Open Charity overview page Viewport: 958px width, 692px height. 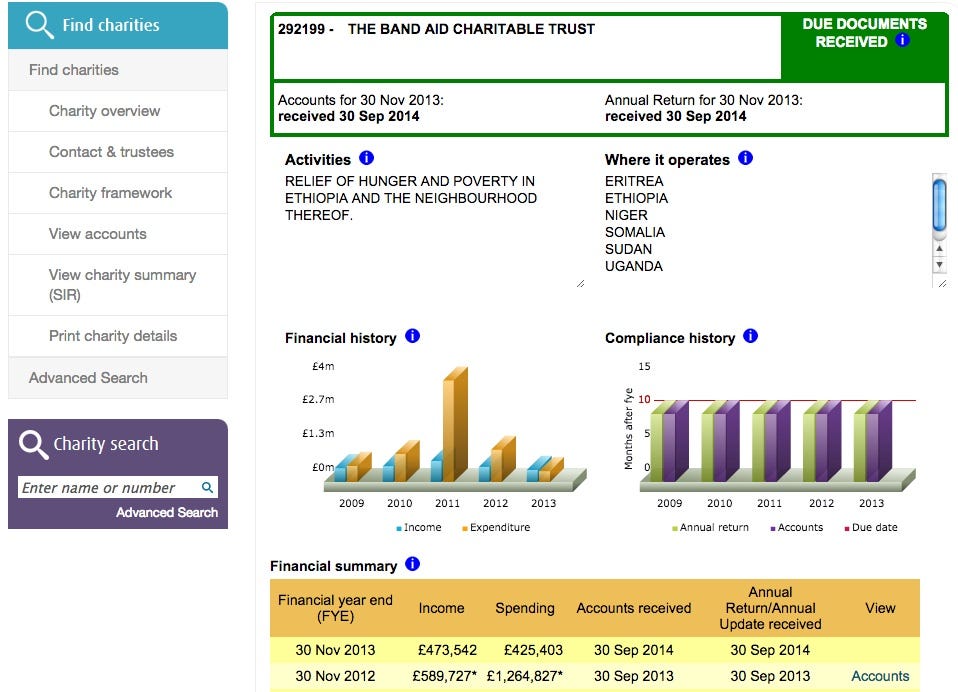118,111
